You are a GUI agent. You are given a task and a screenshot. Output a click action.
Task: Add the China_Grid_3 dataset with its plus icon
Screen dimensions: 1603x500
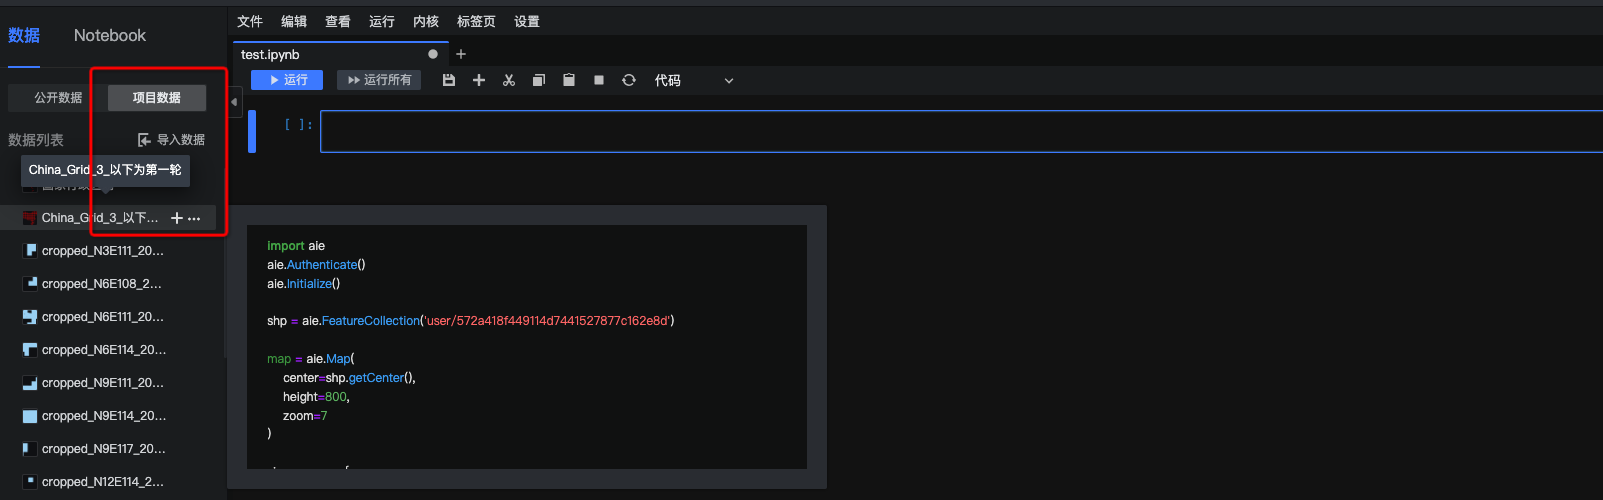point(177,218)
